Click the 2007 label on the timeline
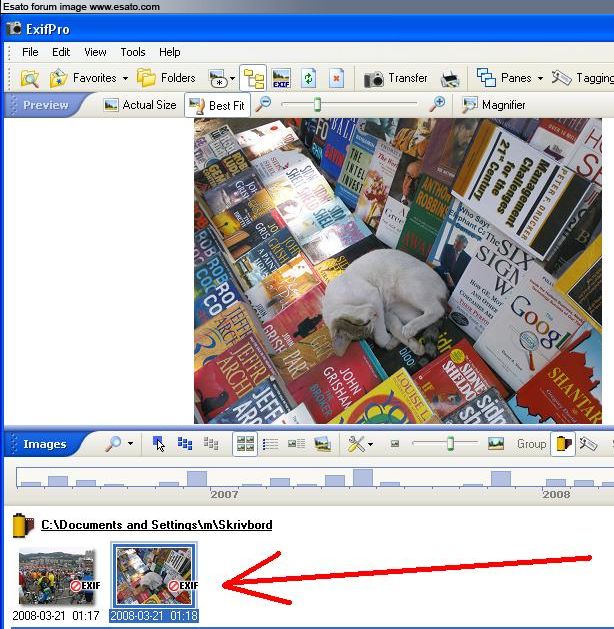614x629 pixels. [x=224, y=494]
